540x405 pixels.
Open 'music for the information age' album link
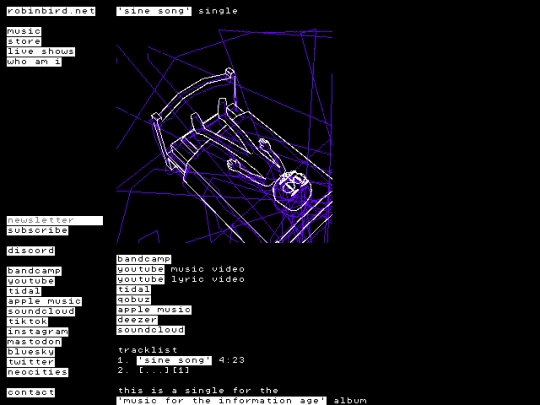[x=221, y=401]
